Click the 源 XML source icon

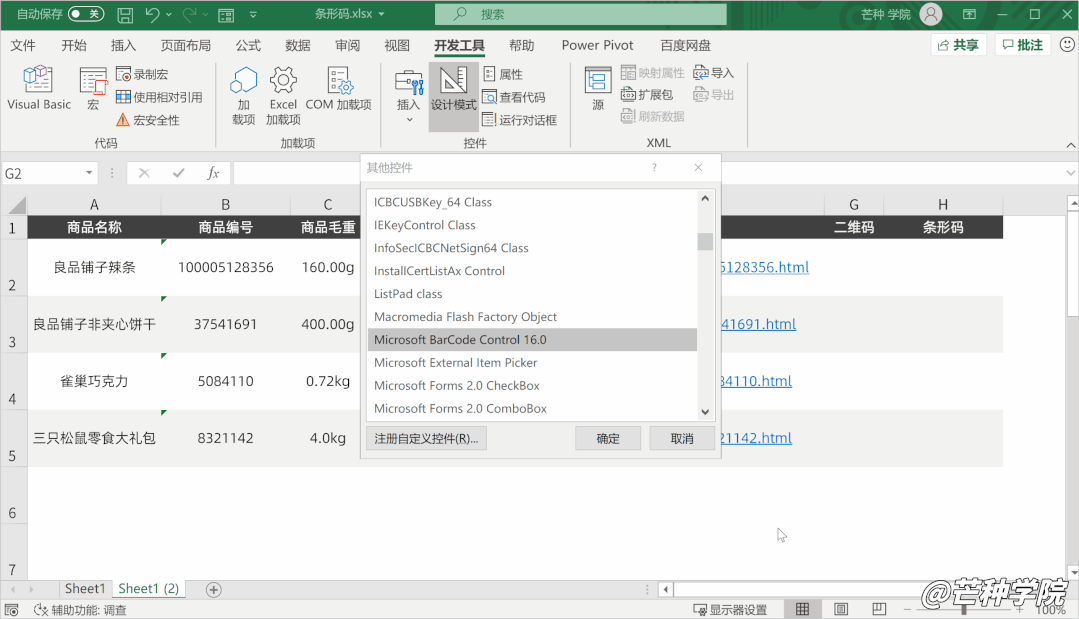[x=598, y=88]
